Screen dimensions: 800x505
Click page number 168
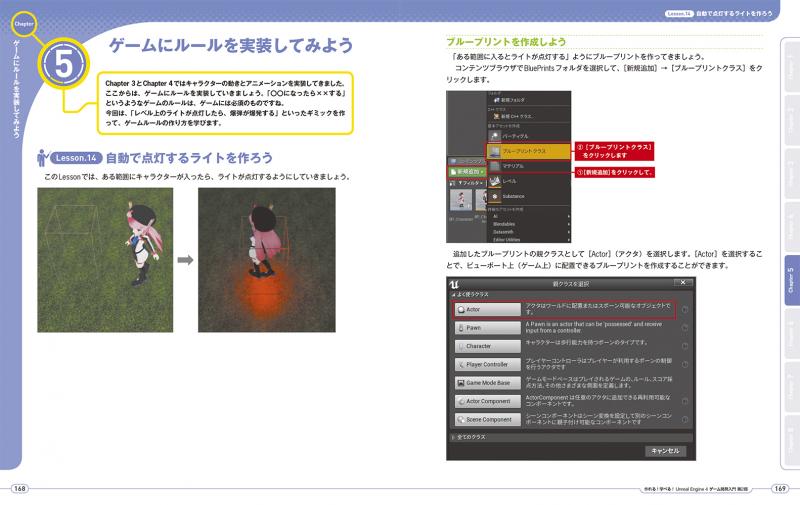(x=19, y=488)
